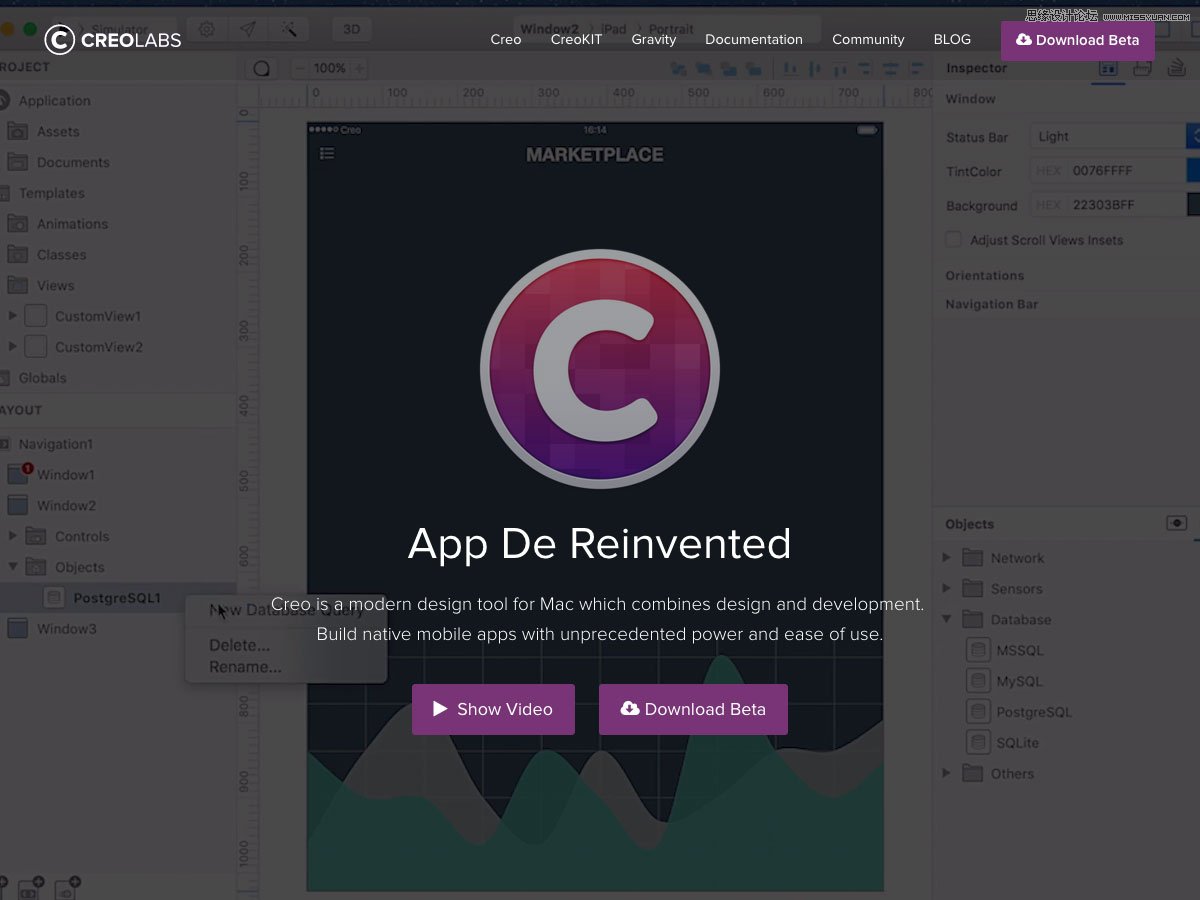
Task: Click the Show Video button
Action: click(x=493, y=709)
